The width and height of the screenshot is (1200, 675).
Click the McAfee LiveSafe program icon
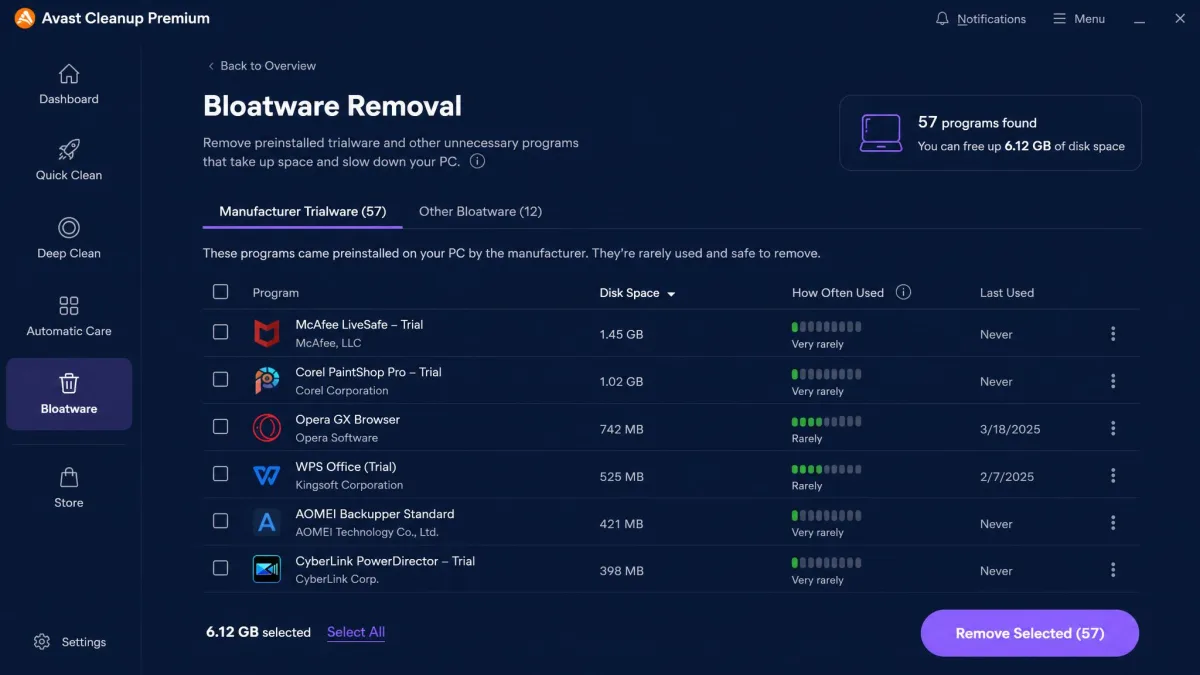[267, 333]
